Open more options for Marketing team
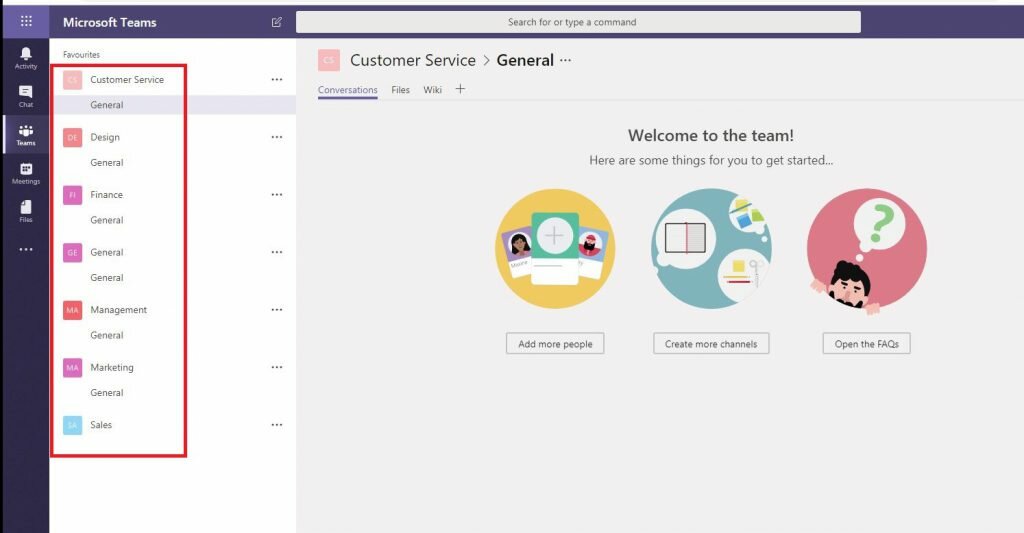The width and height of the screenshot is (1024, 533). tap(277, 367)
